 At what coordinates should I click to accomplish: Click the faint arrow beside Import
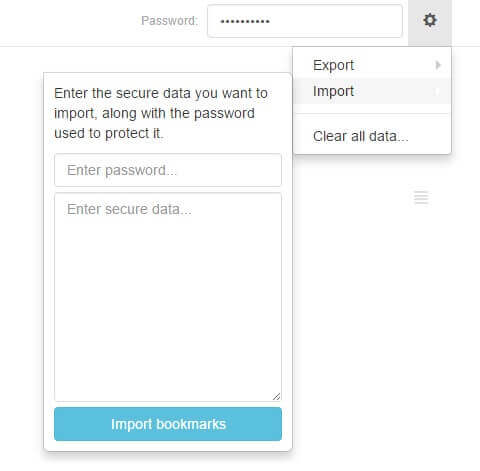pyautogui.click(x=438, y=91)
